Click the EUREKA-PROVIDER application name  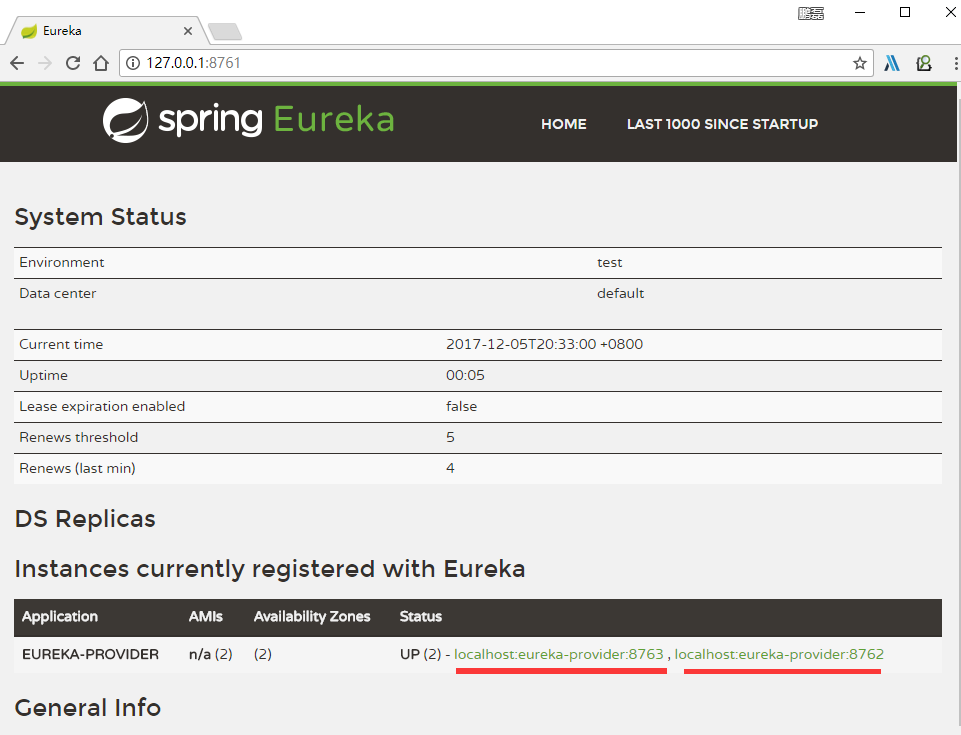tap(90, 654)
